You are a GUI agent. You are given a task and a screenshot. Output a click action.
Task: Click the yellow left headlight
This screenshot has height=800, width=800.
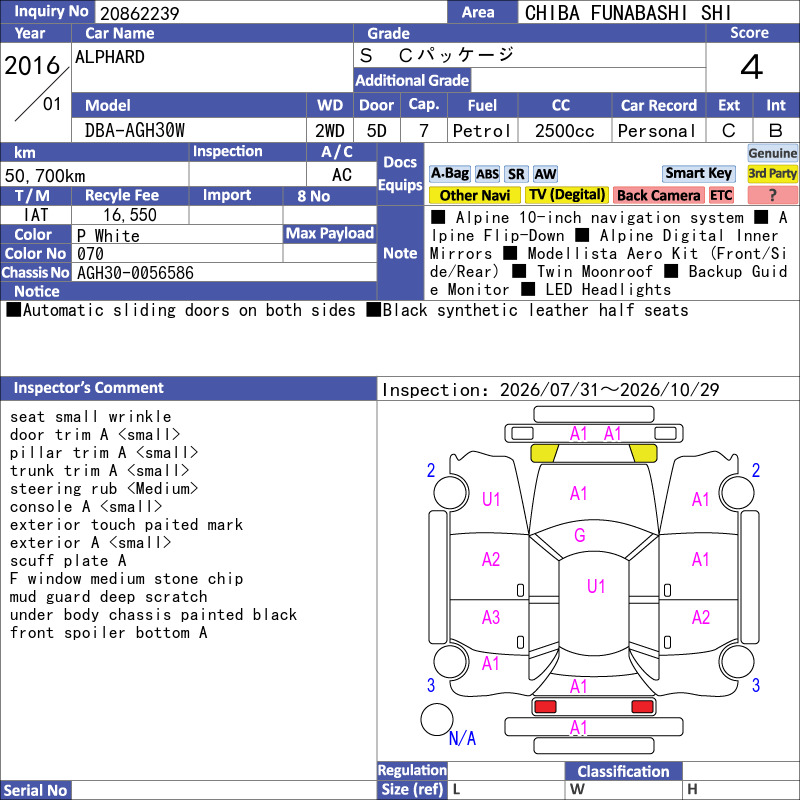tap(544, 453)
